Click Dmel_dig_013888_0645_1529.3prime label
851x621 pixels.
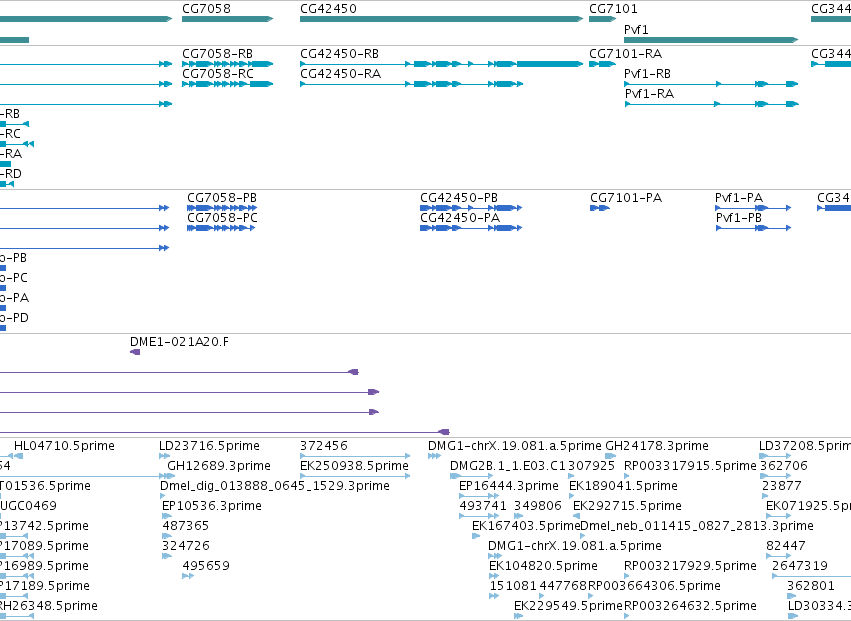click(x=275, y=486)
